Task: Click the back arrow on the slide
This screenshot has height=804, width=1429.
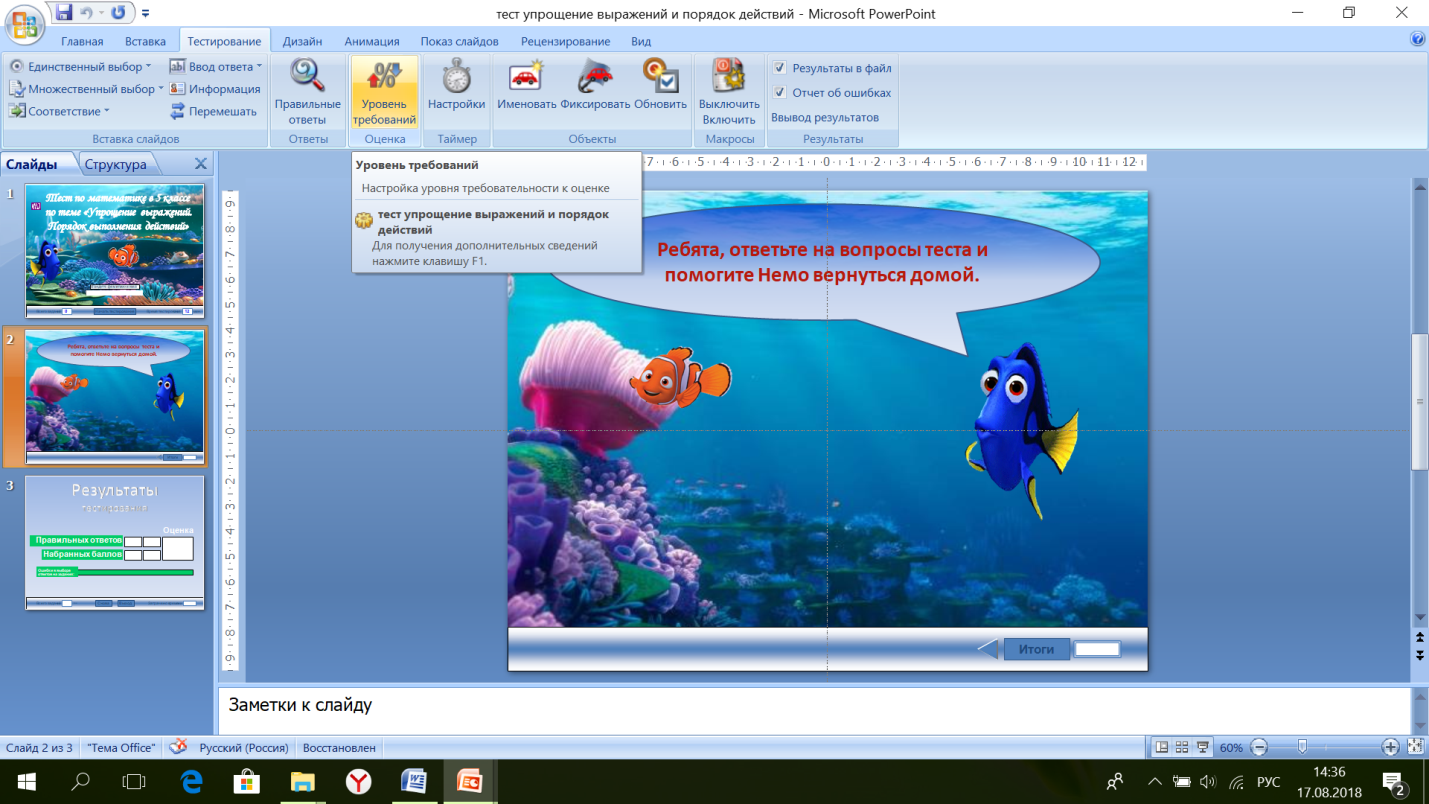Action: pyautogui.click(x=987, y=649)
